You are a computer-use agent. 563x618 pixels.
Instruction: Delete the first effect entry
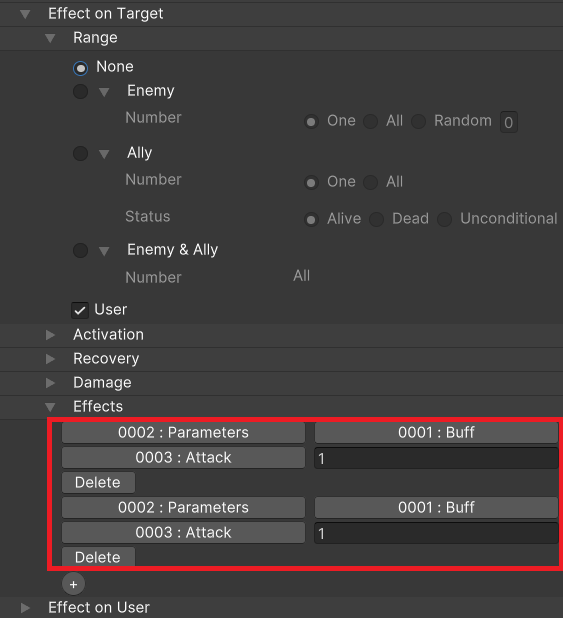[x=98, y=482]
